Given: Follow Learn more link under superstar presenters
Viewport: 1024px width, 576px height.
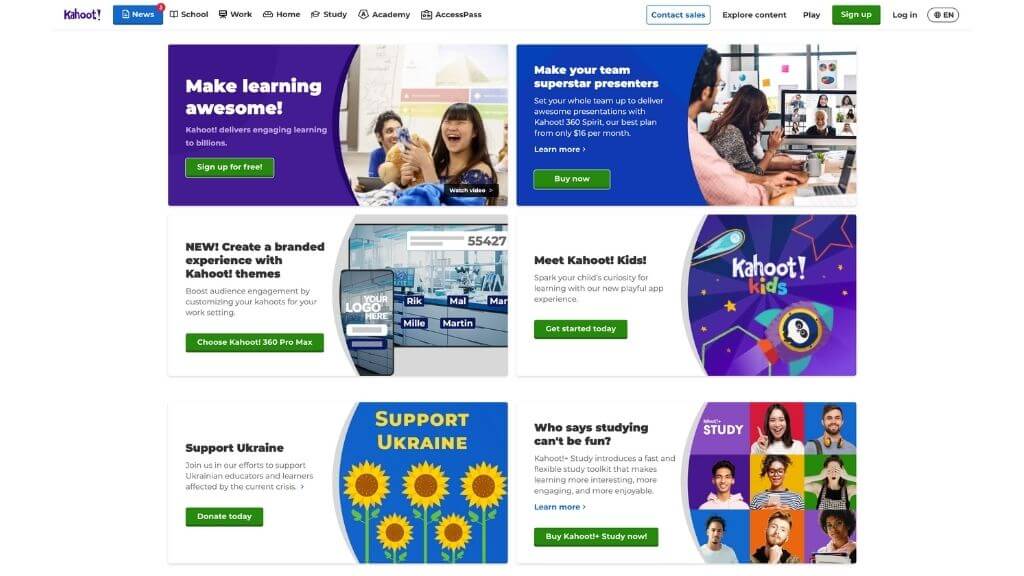Looking at the screenshot, I should point(560,150).
